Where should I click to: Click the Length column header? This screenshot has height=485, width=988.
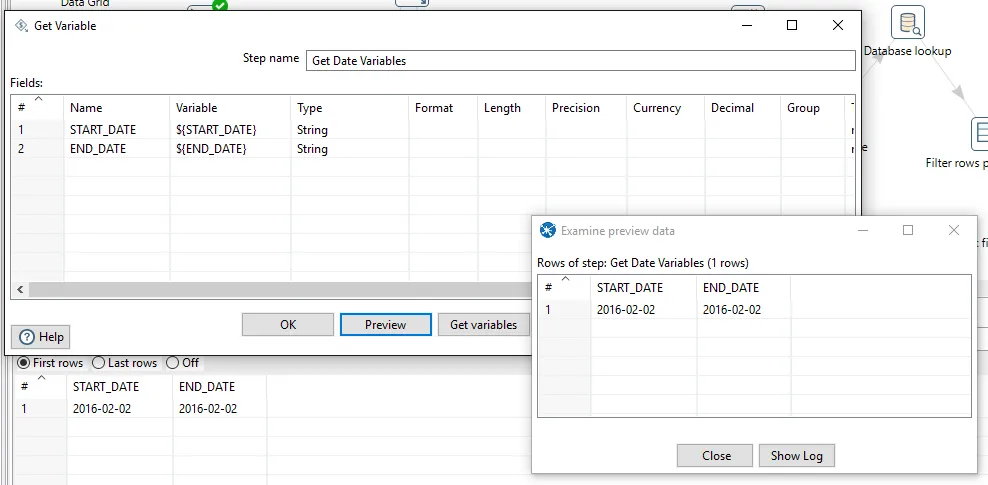(512, 107)
